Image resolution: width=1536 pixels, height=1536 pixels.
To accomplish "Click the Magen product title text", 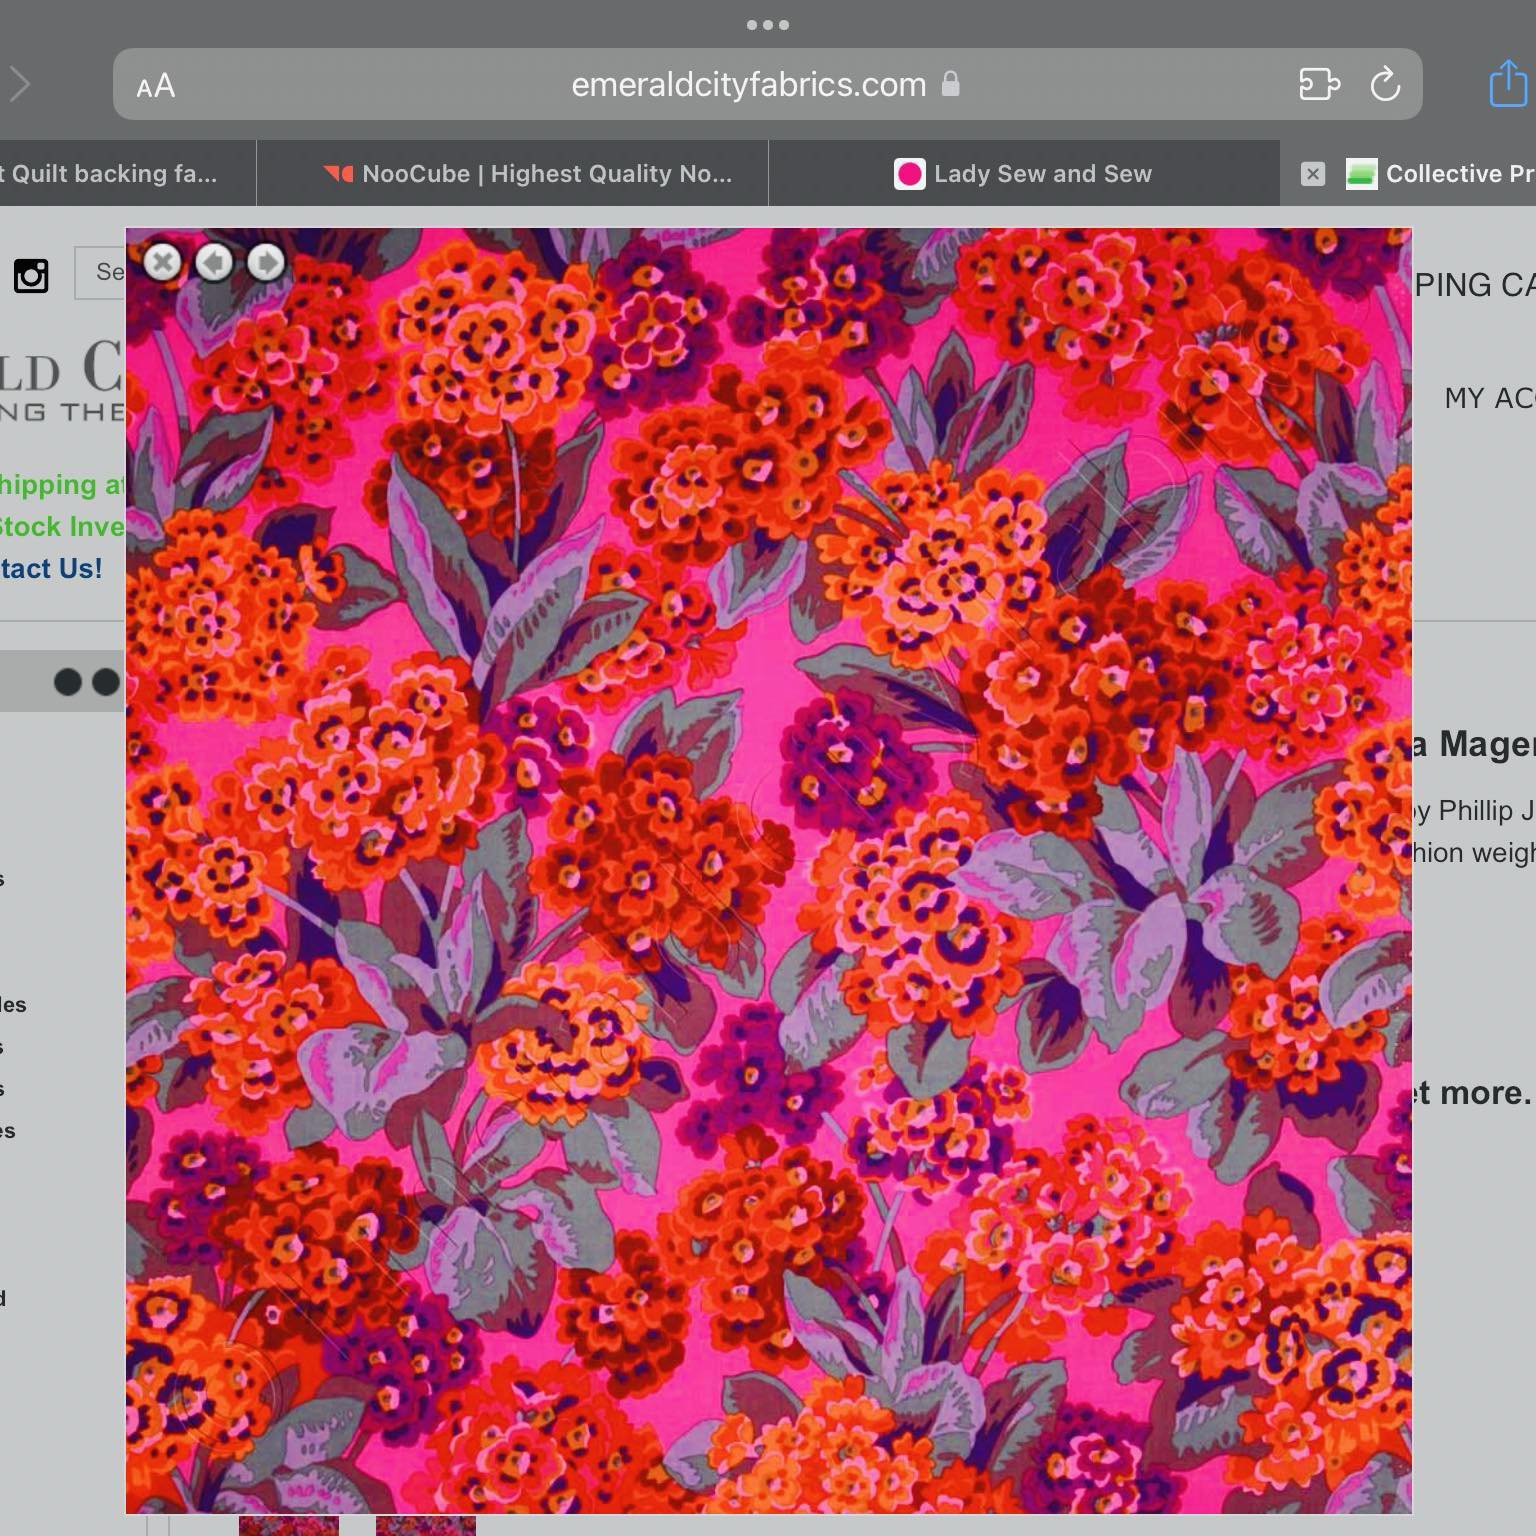I will click(x=1486, y=745).
